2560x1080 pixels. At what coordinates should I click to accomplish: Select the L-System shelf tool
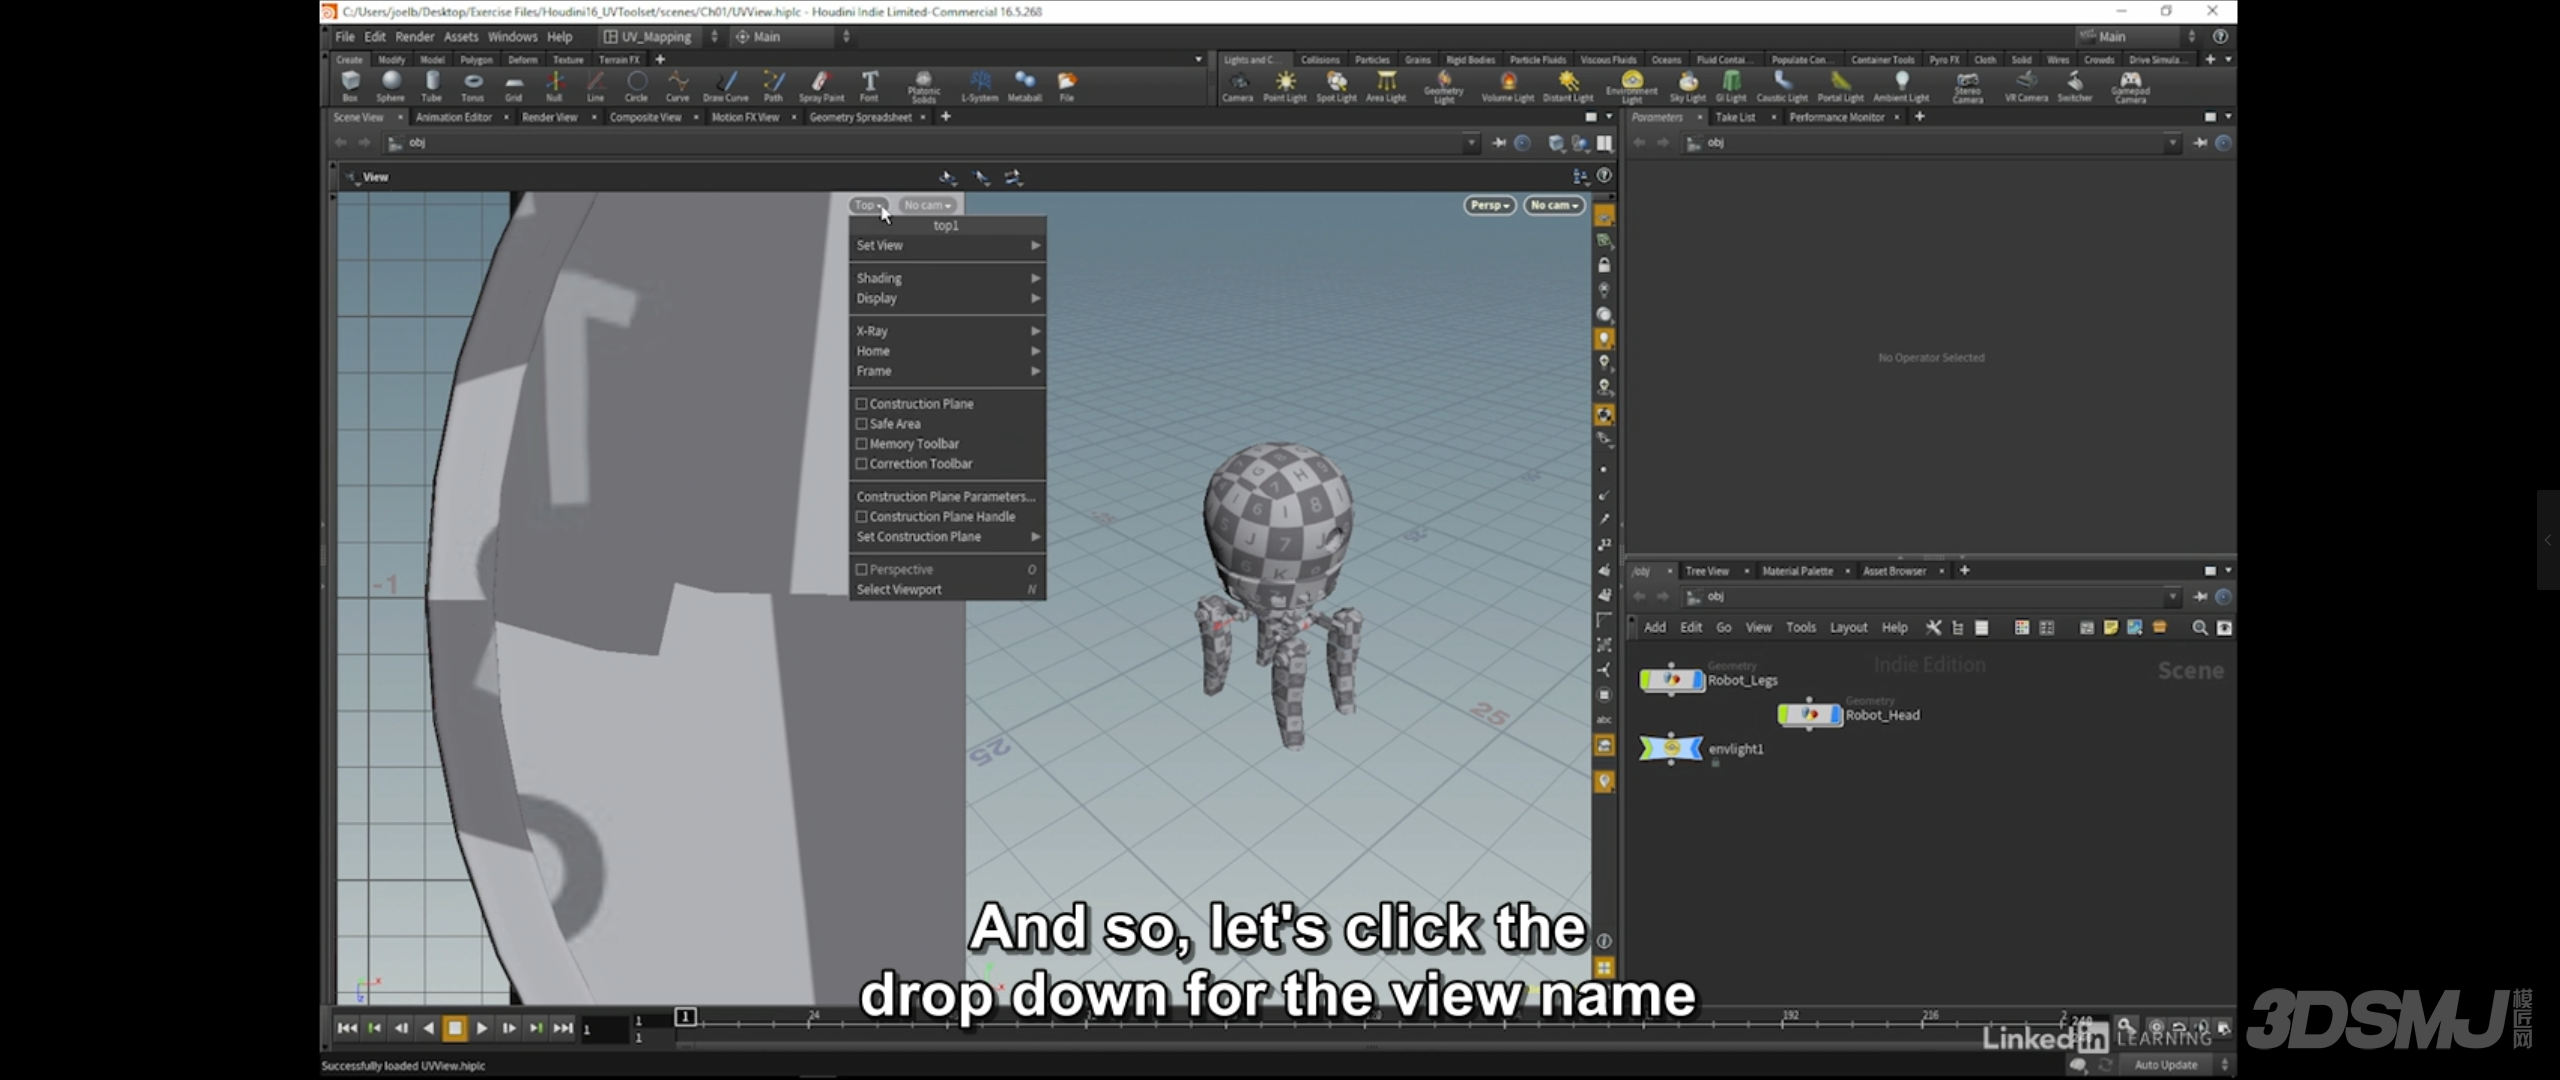coord(980,86)
